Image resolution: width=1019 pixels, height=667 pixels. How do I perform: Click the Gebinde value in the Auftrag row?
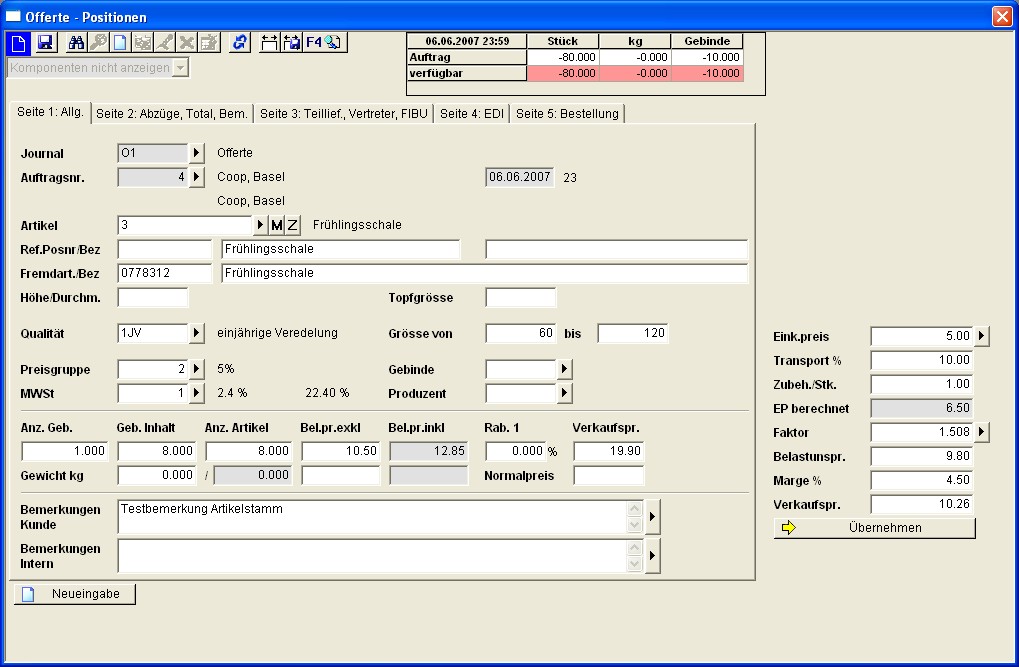707,57
